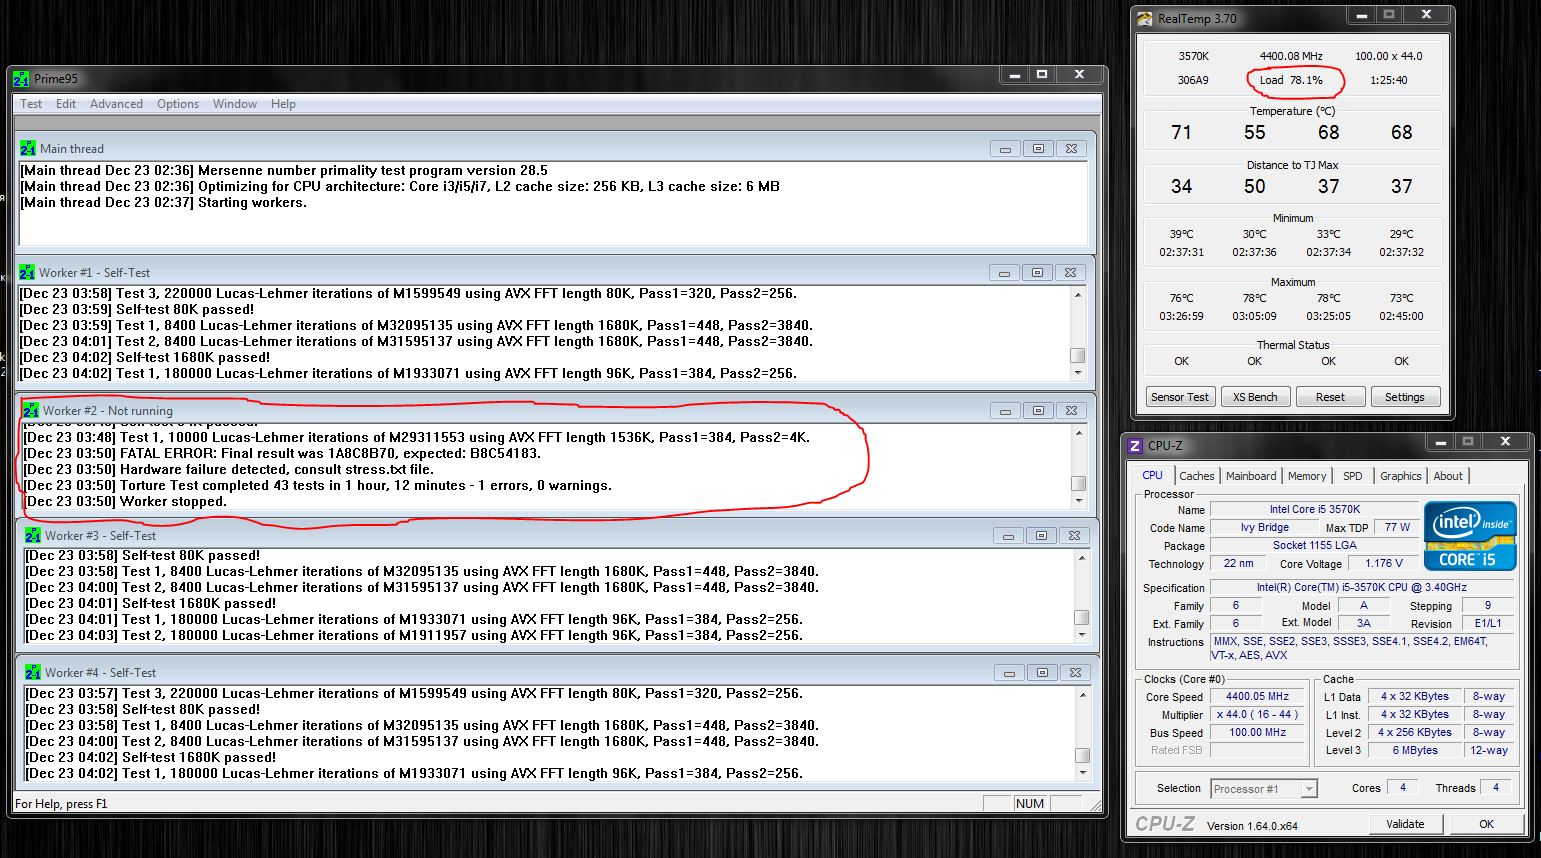Click the '76°C' maximum temperature in RealTemp
The image size is (1541, 858).
(x=1181, y=298)
